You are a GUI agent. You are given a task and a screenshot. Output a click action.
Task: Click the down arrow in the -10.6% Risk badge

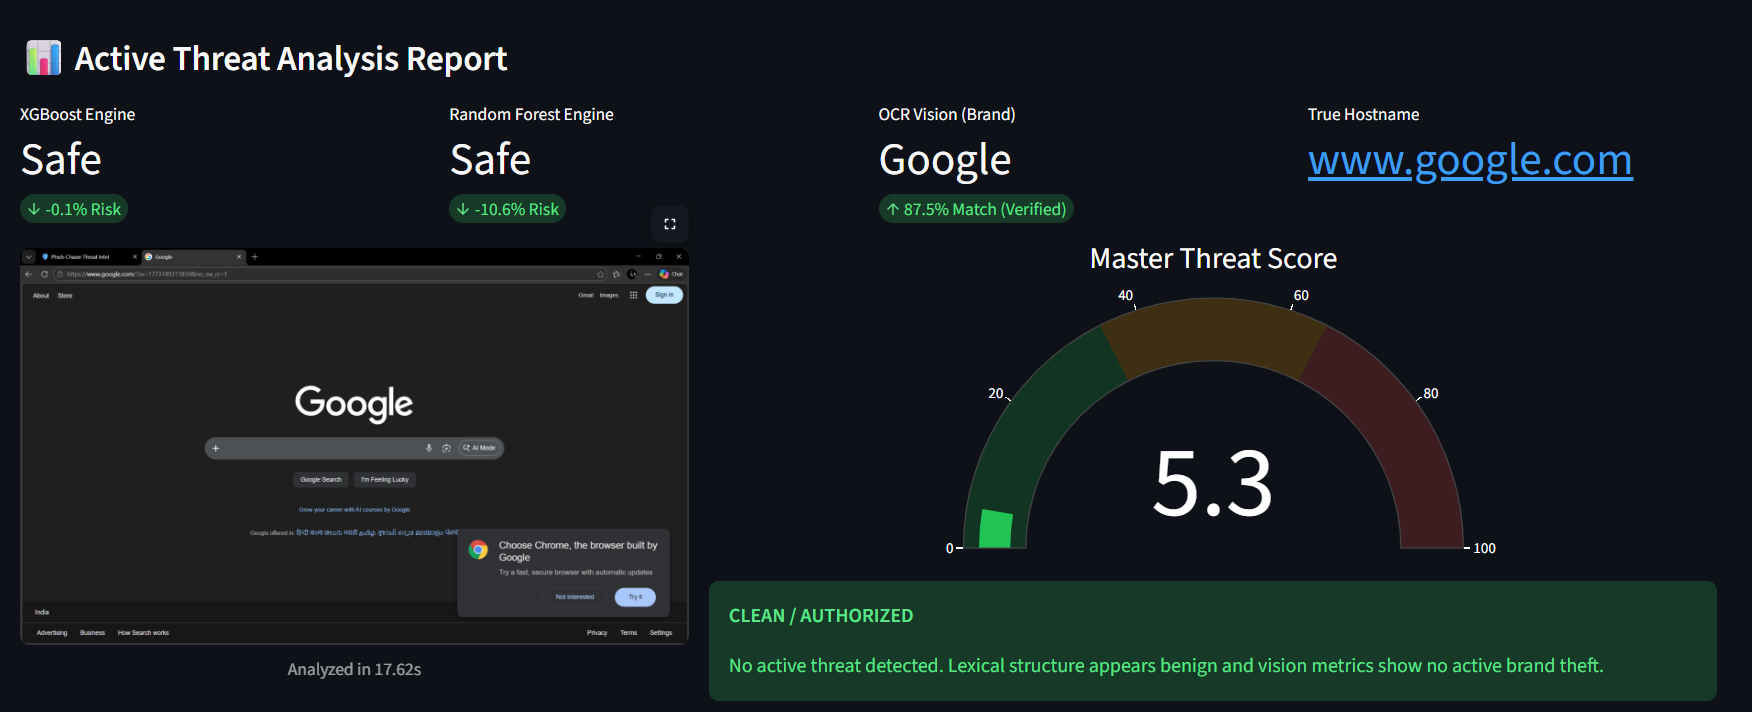(463, 209)
